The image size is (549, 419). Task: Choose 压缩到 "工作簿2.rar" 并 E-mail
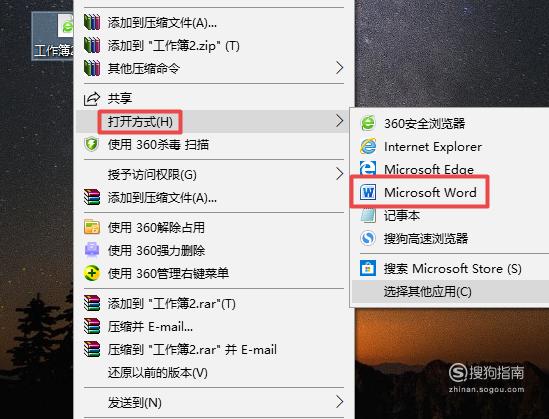[x=214, y=349]
